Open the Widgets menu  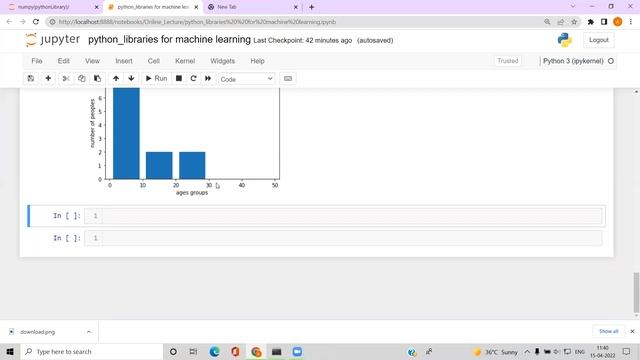click(222, 61)
